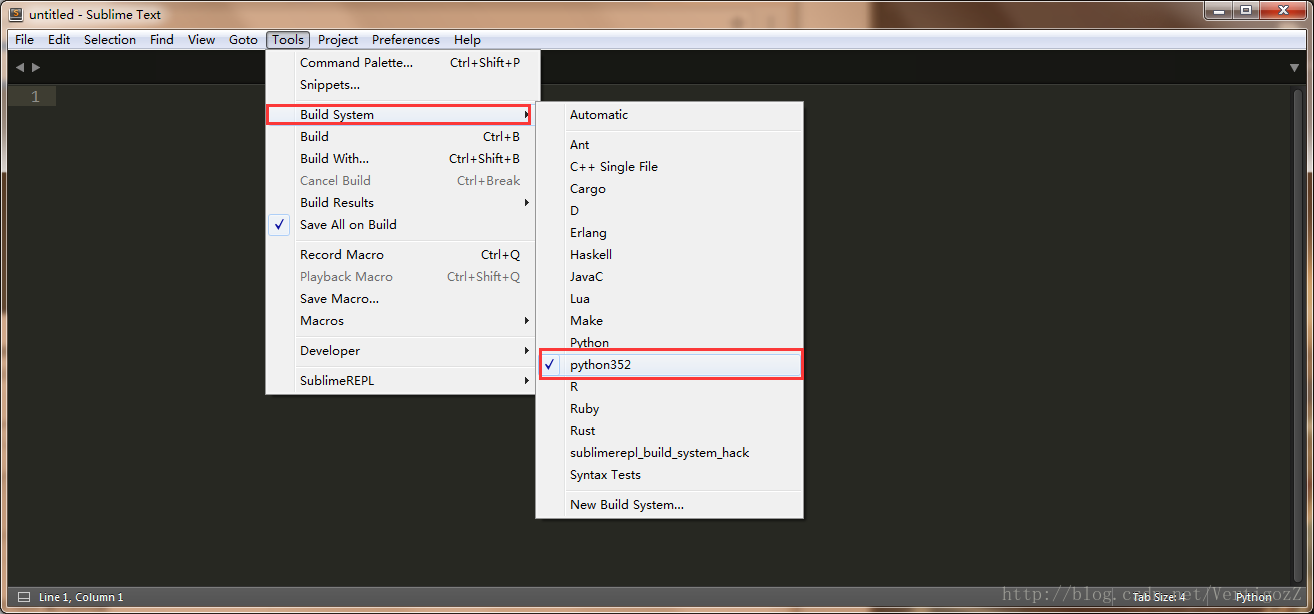Expand the Developer submenu
The height and width of the screenshot is (614, 1314).
pos(402,351)
